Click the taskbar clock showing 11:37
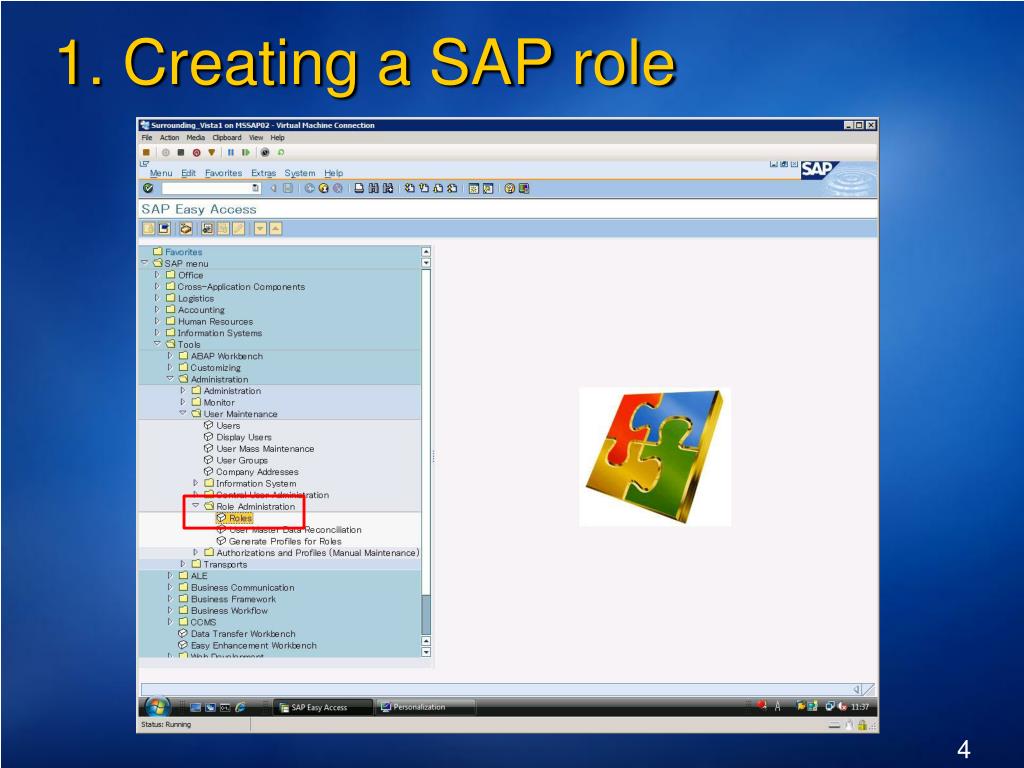This screenshot has width=1024, height=768. point(860,707)
